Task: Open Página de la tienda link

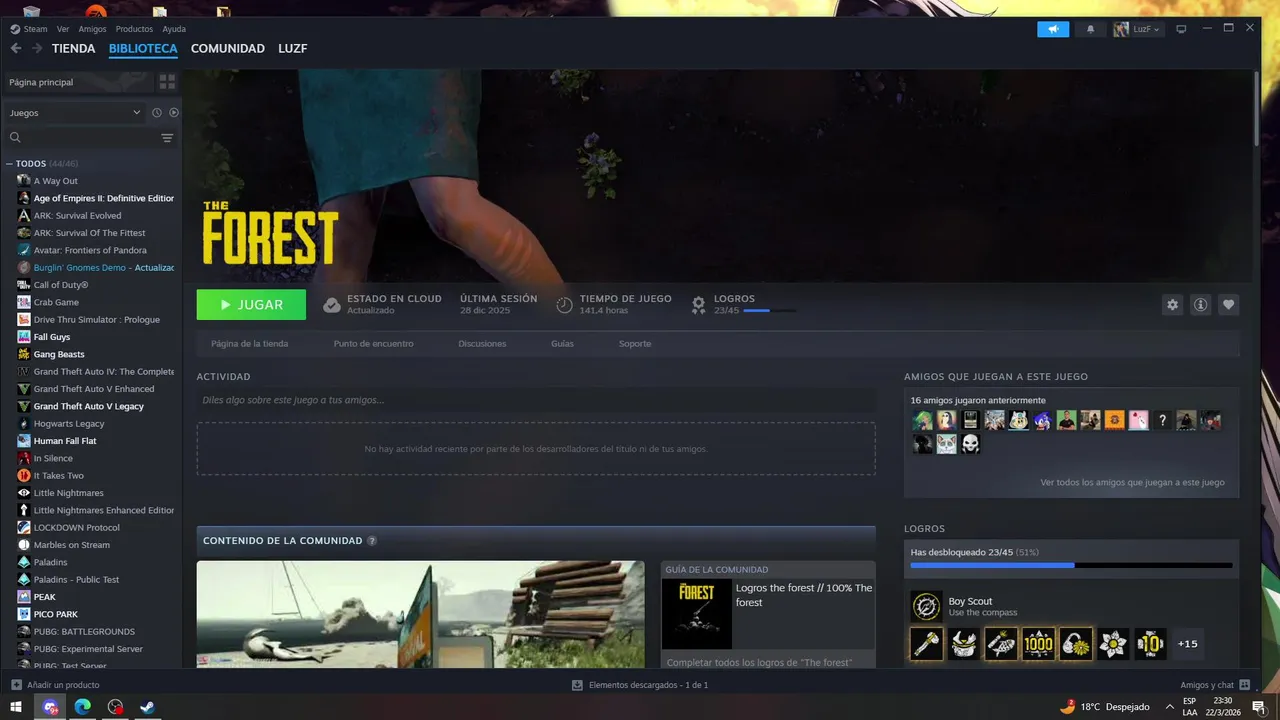Action: point(249,344)
